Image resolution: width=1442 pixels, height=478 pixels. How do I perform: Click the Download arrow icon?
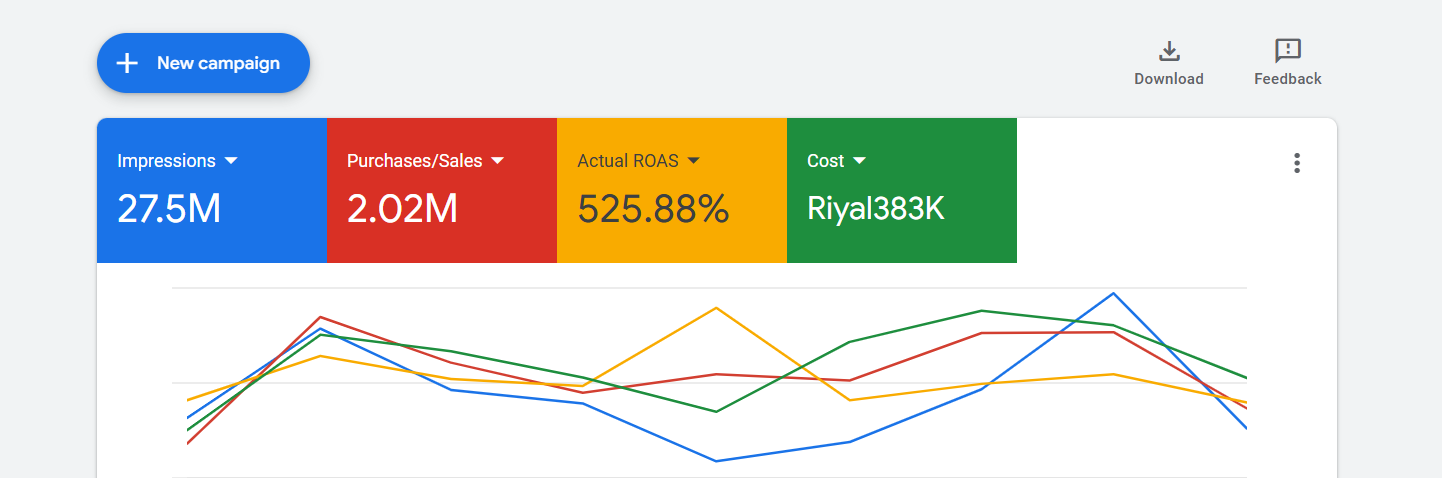pyautogui.click(x=1168, y=51)
